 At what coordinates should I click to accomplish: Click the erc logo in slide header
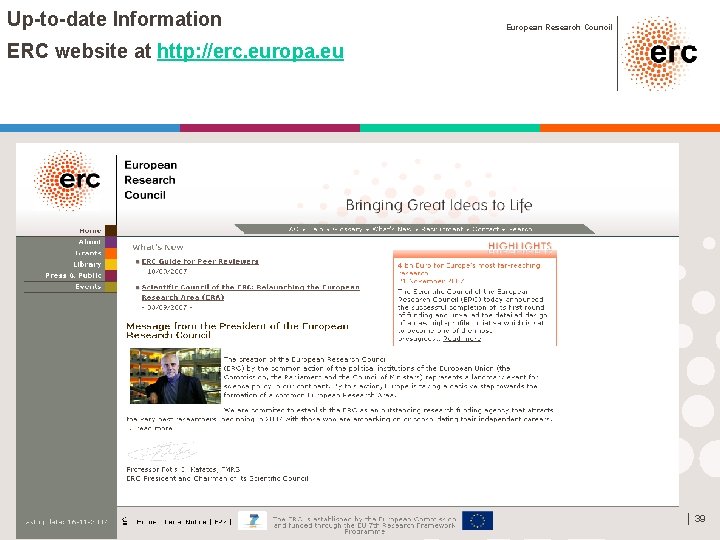coord(660,53)
